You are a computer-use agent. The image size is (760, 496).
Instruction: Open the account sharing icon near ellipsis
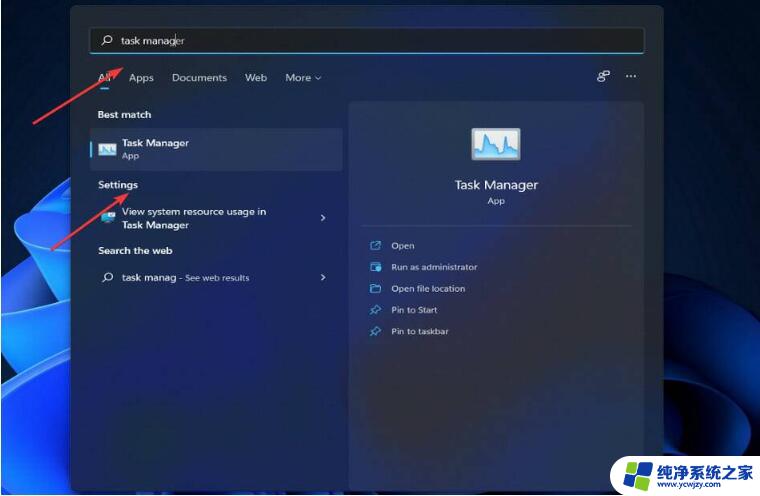(603, 76)
